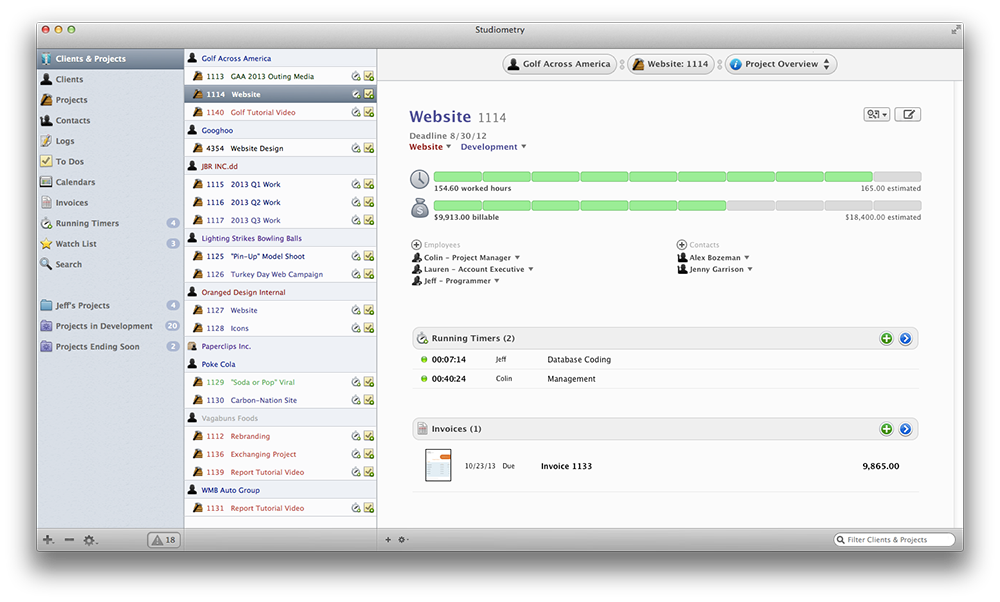This screenshot has height=602, width=1000.
Task: Toggle the timer icon beside 1113 GAA project
Action: click(354, 74)
